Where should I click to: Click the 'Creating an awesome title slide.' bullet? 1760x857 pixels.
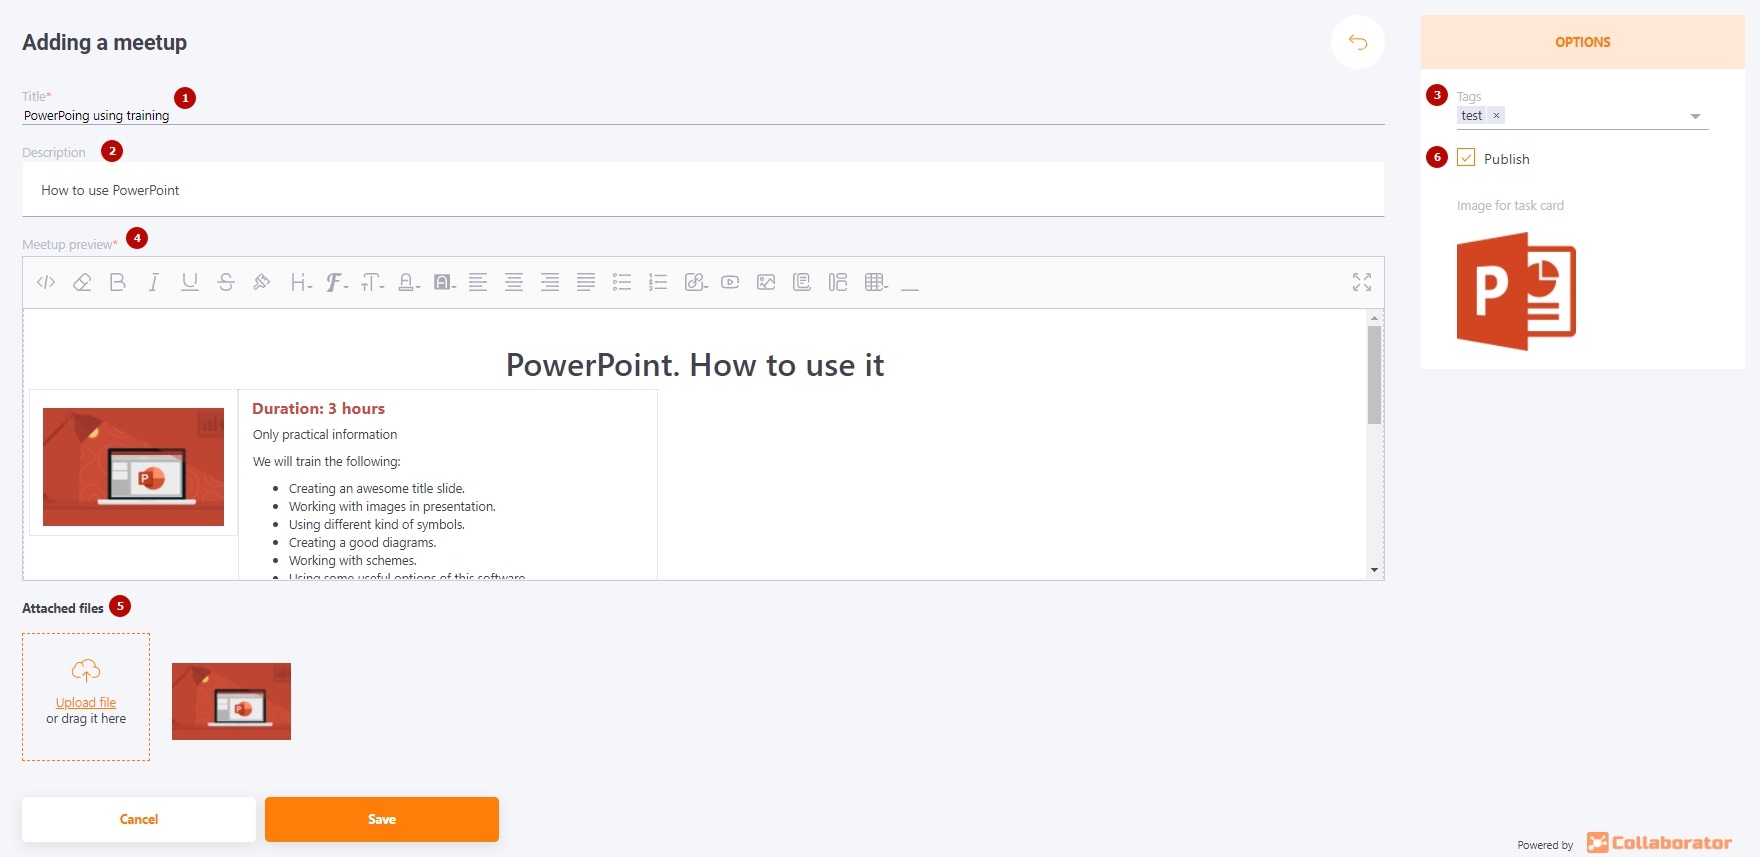(377, 489)
